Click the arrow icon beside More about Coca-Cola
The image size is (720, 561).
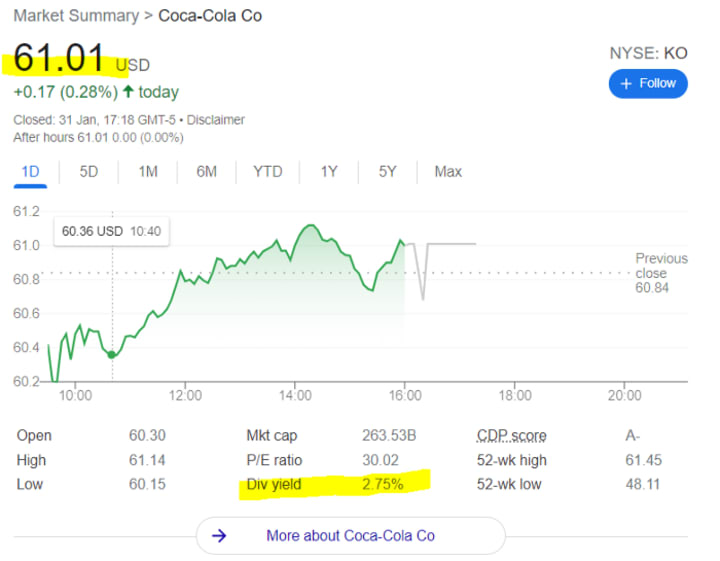click(219, 535)
